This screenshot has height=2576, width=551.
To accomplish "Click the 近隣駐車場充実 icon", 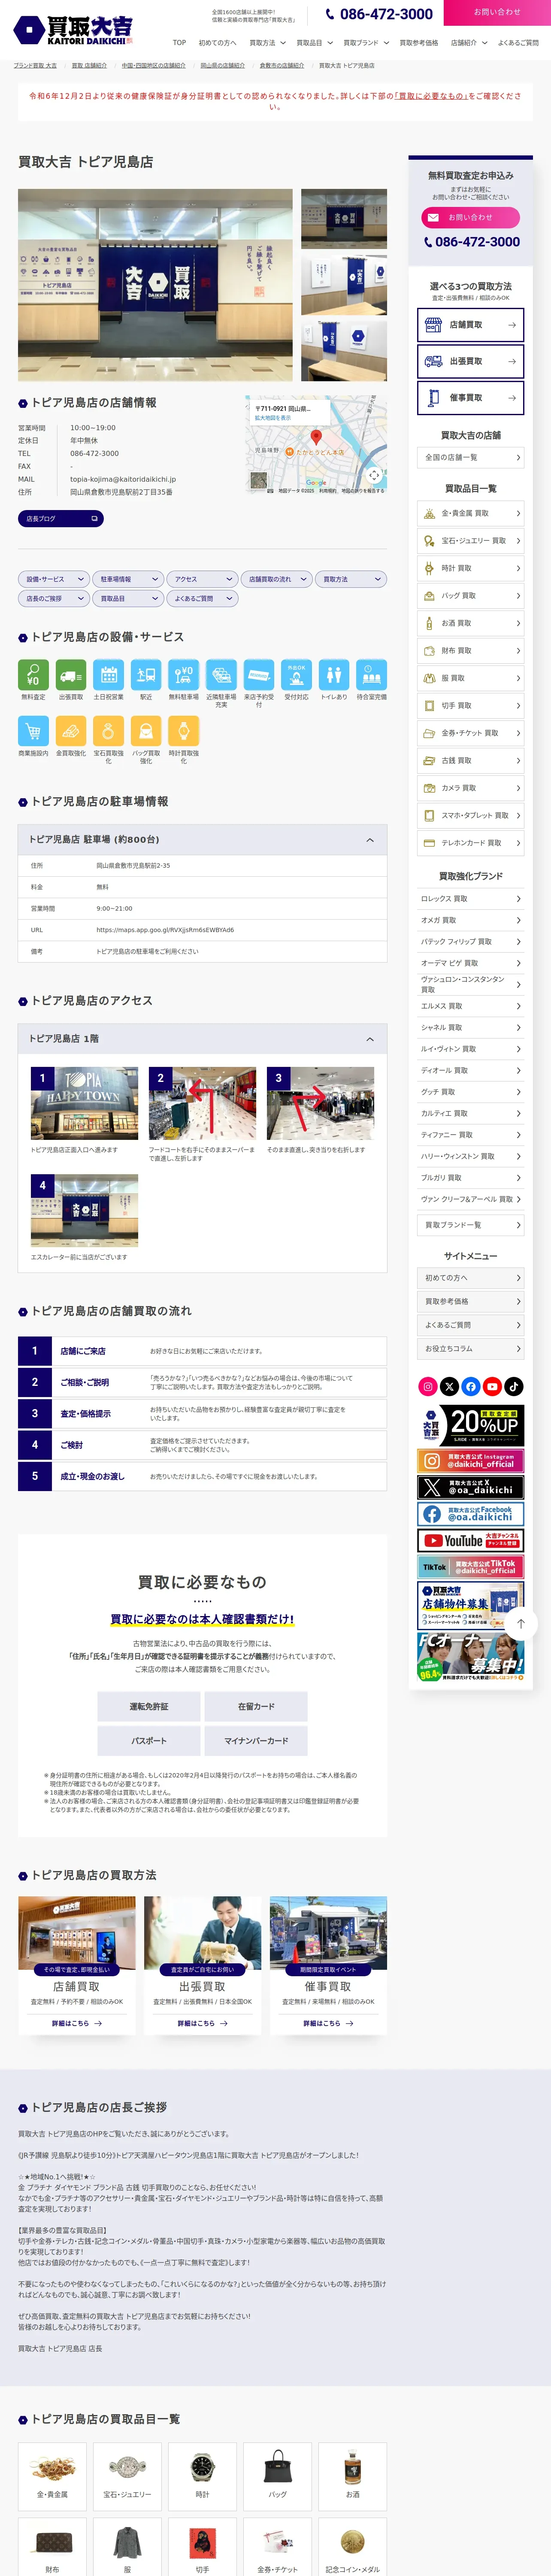I will coord(221,675).
